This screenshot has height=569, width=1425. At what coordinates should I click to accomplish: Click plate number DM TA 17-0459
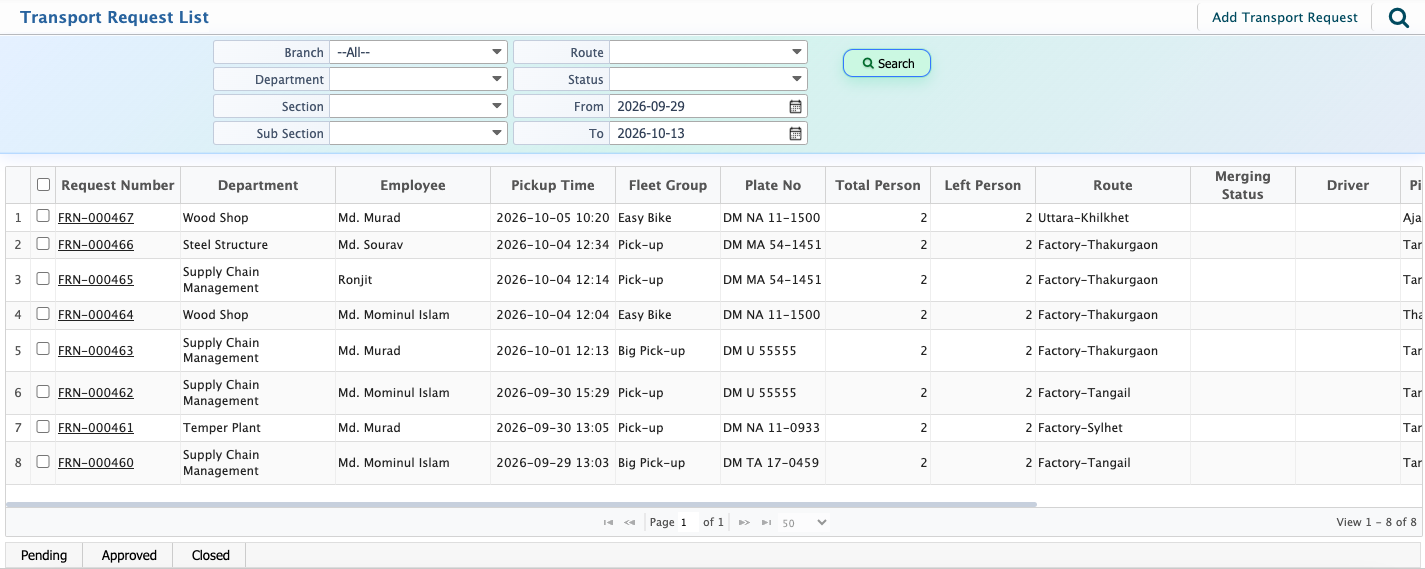click(773, 463)
